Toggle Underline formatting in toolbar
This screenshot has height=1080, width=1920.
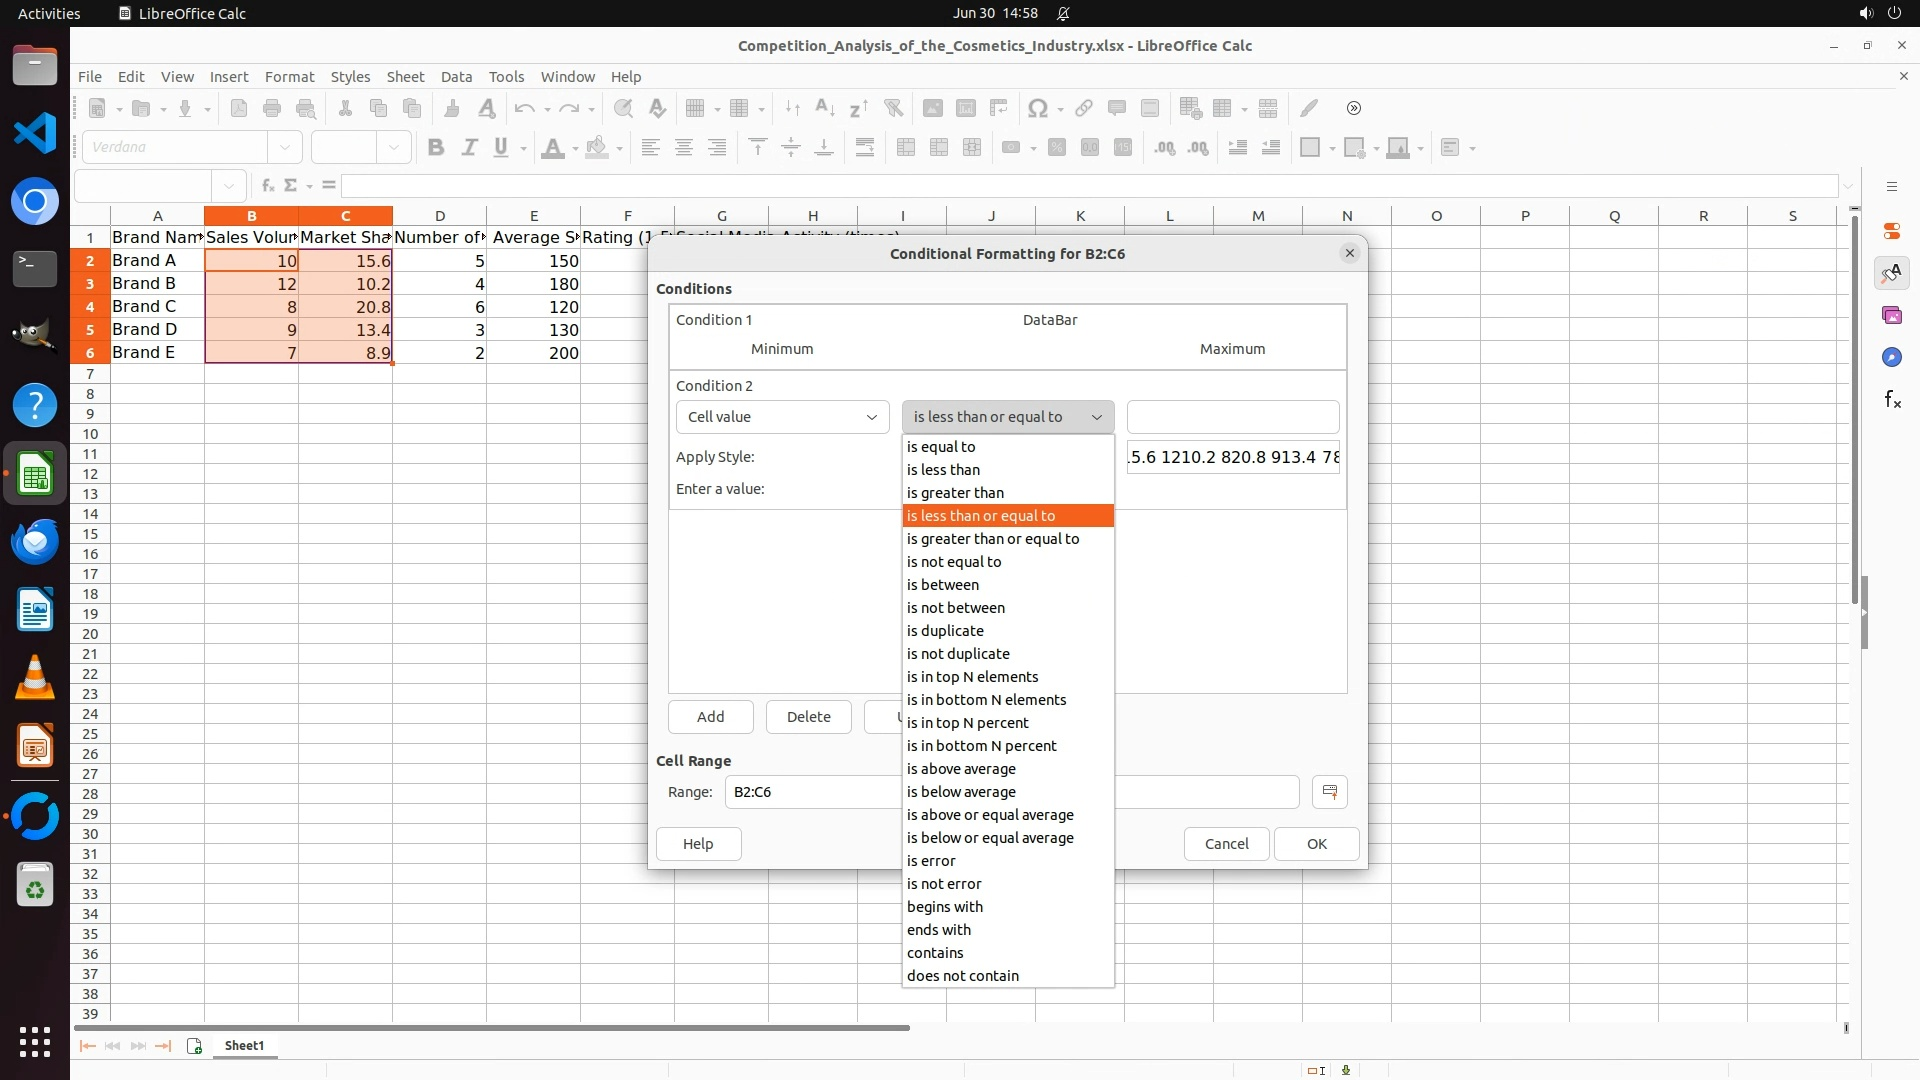pyautogui.click(x=501, y=148)
